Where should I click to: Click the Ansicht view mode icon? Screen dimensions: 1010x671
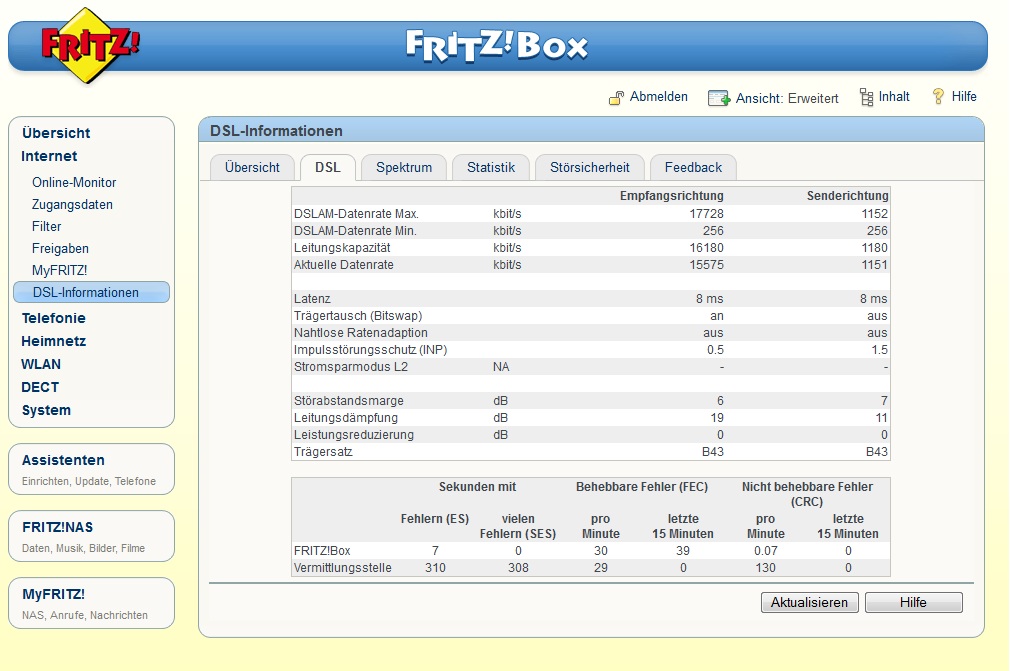719,98
